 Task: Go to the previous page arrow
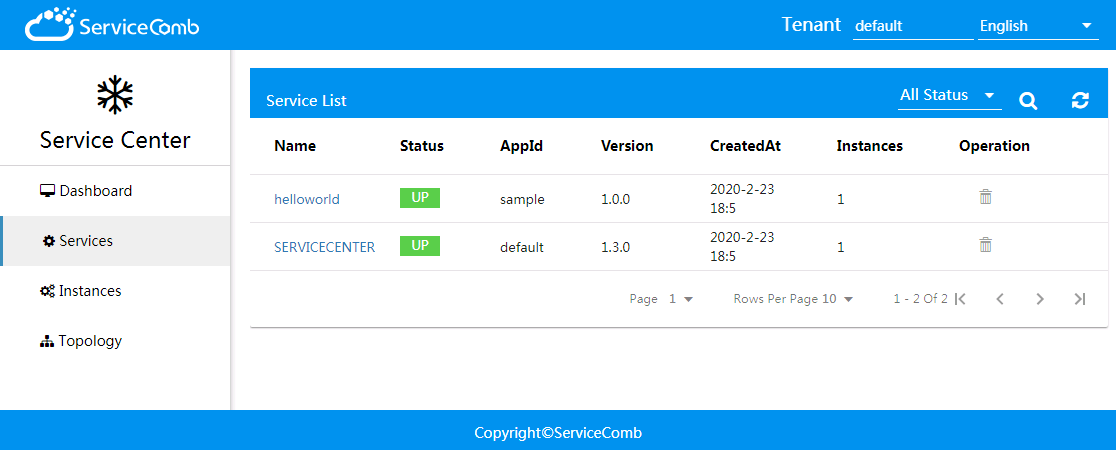(x=1000, y=299)
